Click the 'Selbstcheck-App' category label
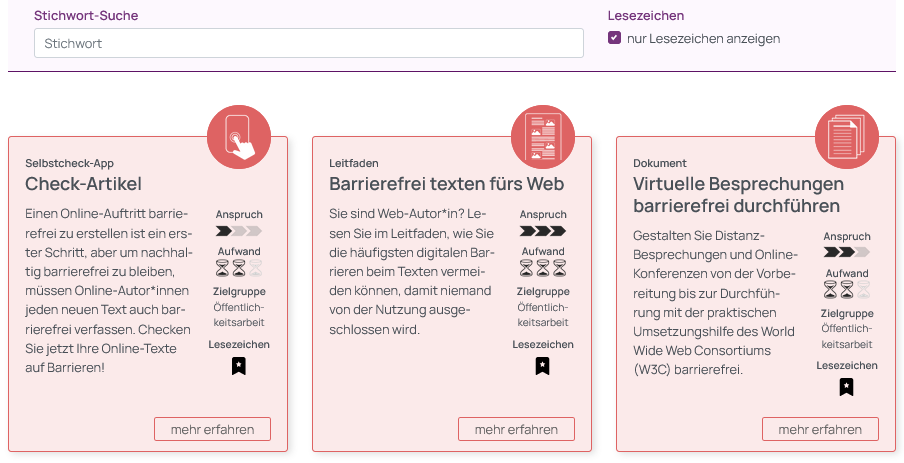Viewport: 904px width, 463px height. pyautogui.click(x=69, y=163)
